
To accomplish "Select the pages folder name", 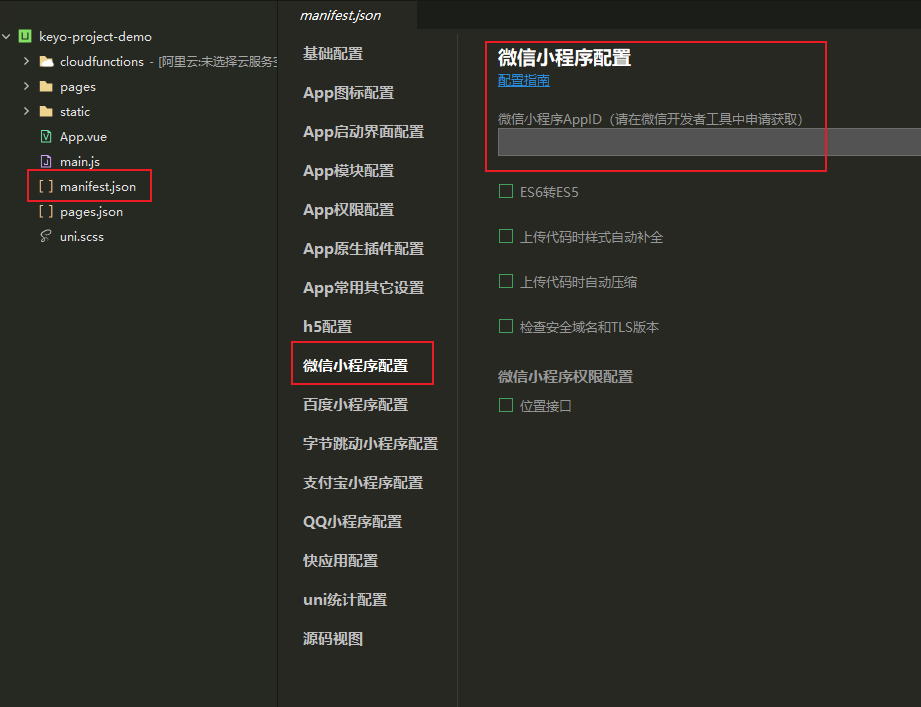I will pyautogui.click(x=78, y=87).
